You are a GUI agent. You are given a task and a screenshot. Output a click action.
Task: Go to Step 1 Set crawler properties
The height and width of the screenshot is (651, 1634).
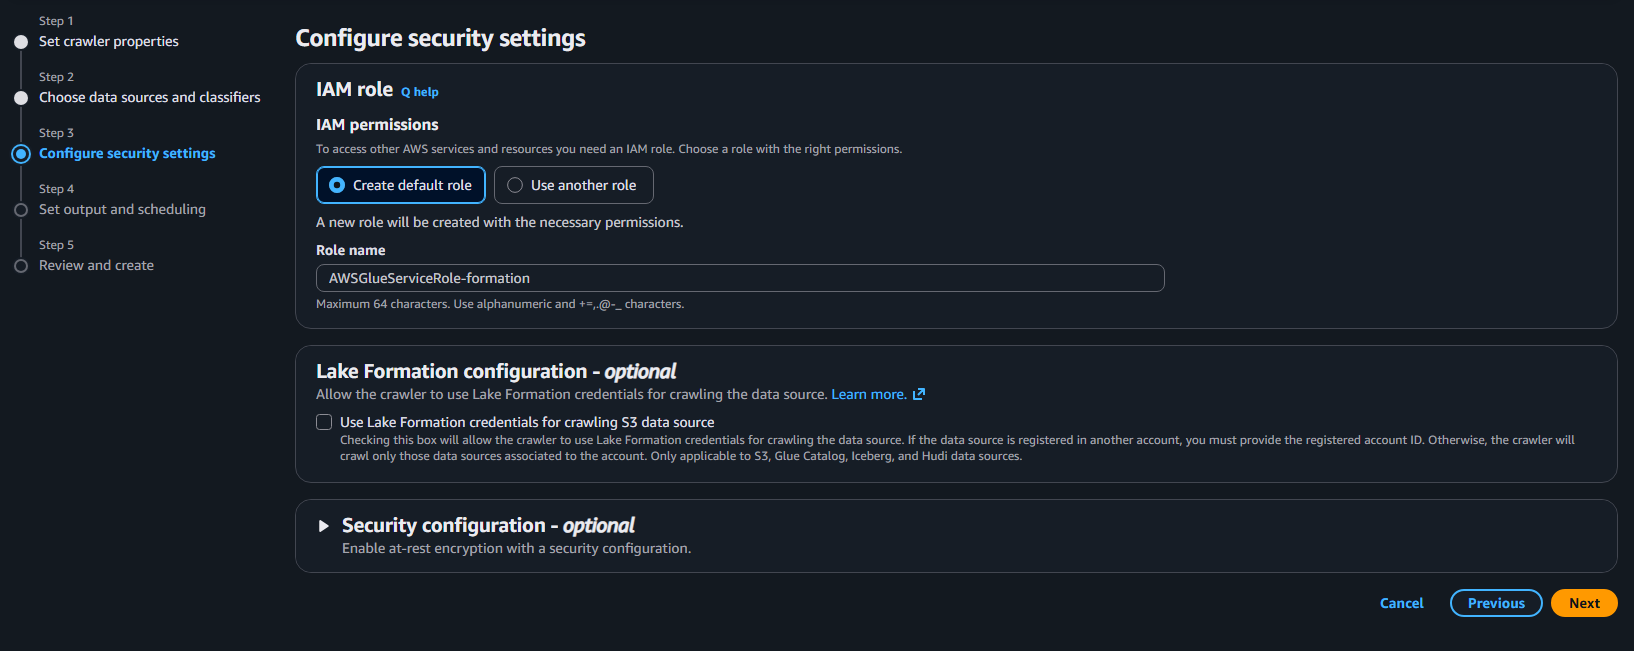tap(109, 41)
